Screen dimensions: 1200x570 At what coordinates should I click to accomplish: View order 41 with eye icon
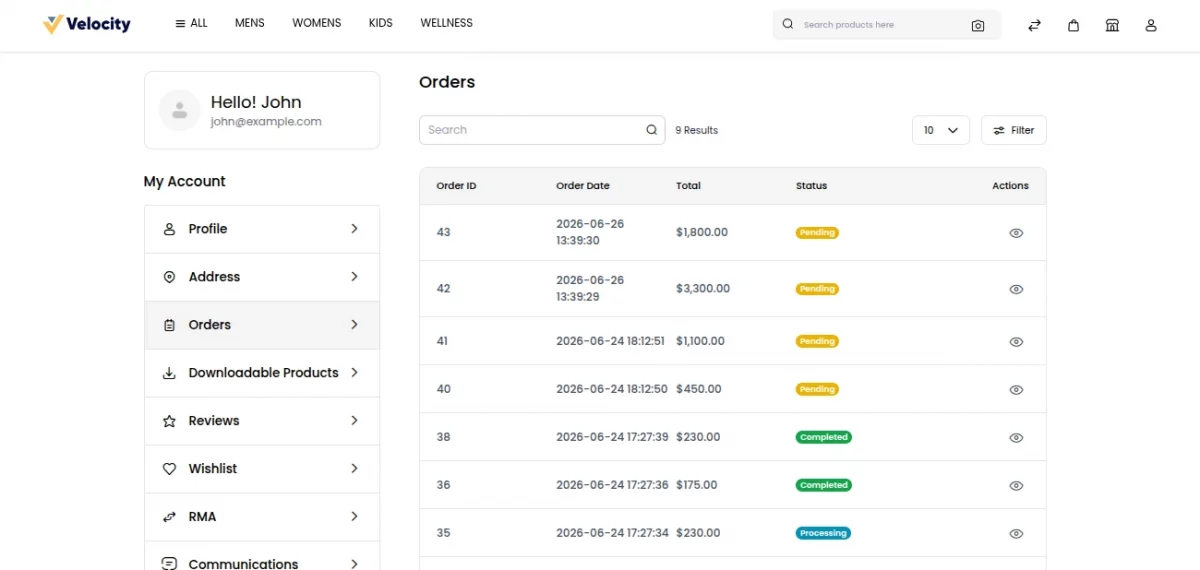[x=1016, y=342]
